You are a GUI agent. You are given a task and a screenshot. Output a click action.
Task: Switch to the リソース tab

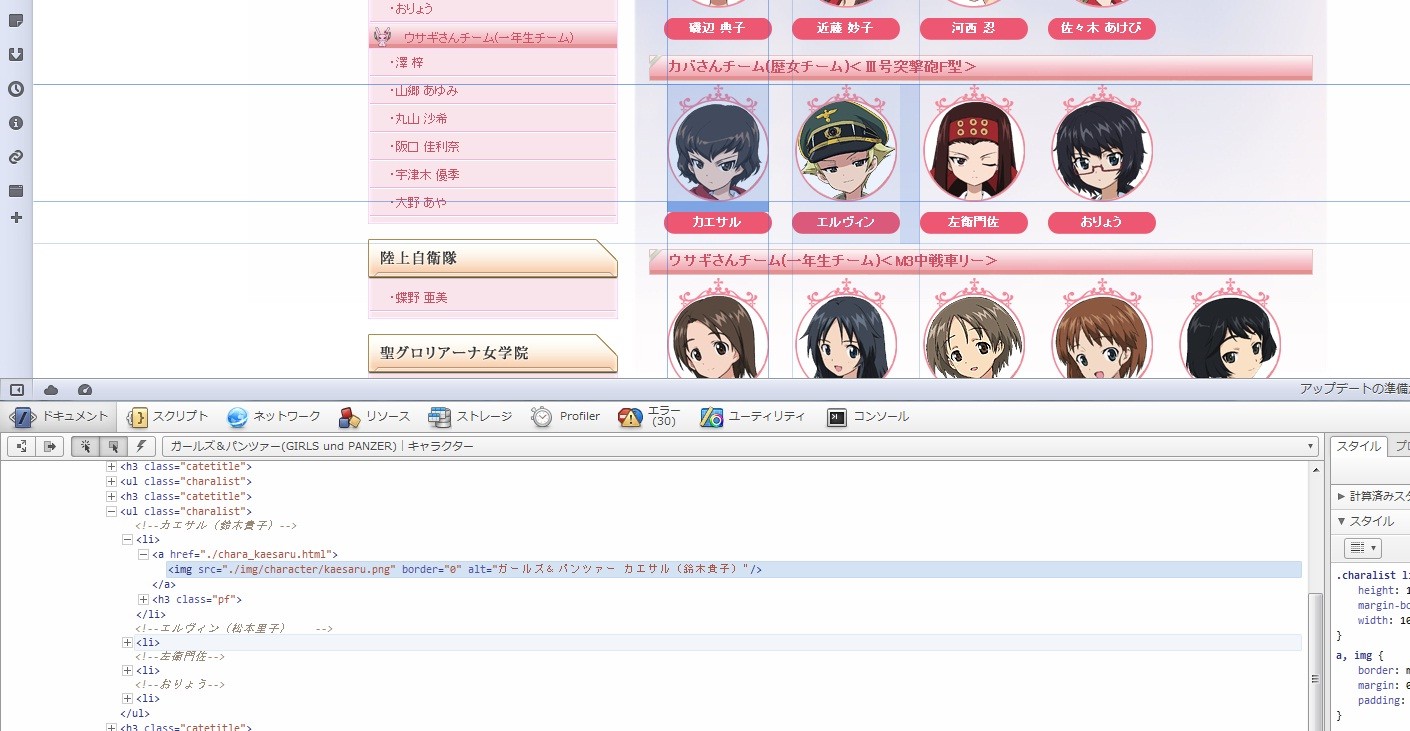[374, 417]
